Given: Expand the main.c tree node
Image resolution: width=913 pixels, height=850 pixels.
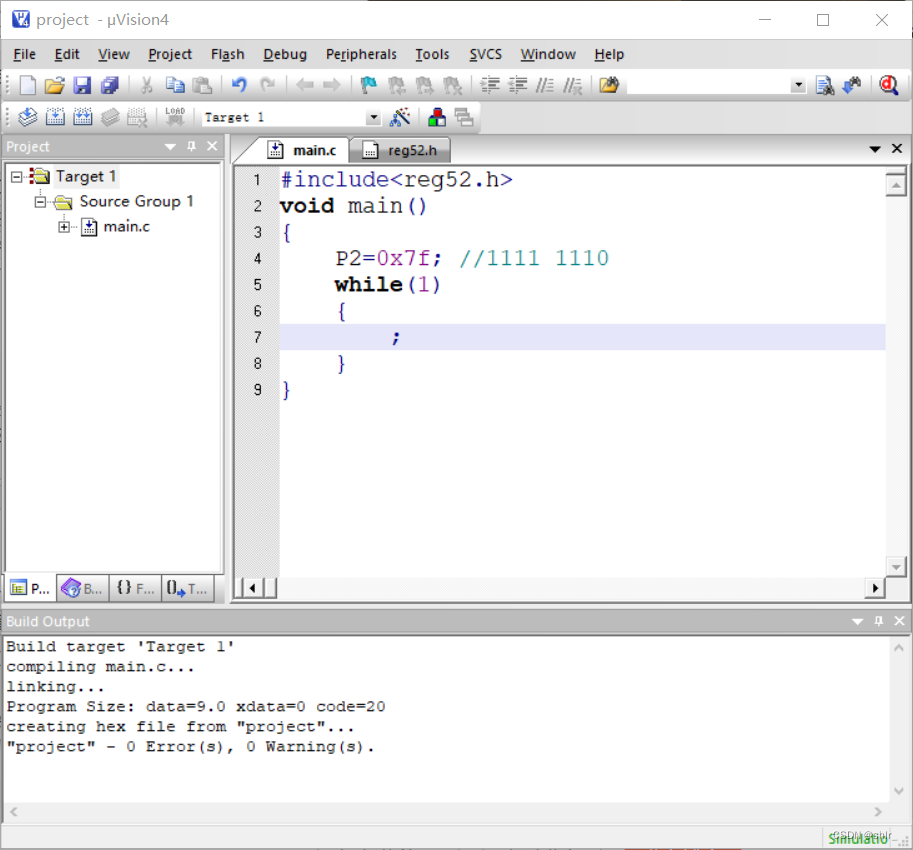Looking at the screenshot, I should tap(64, 227).
